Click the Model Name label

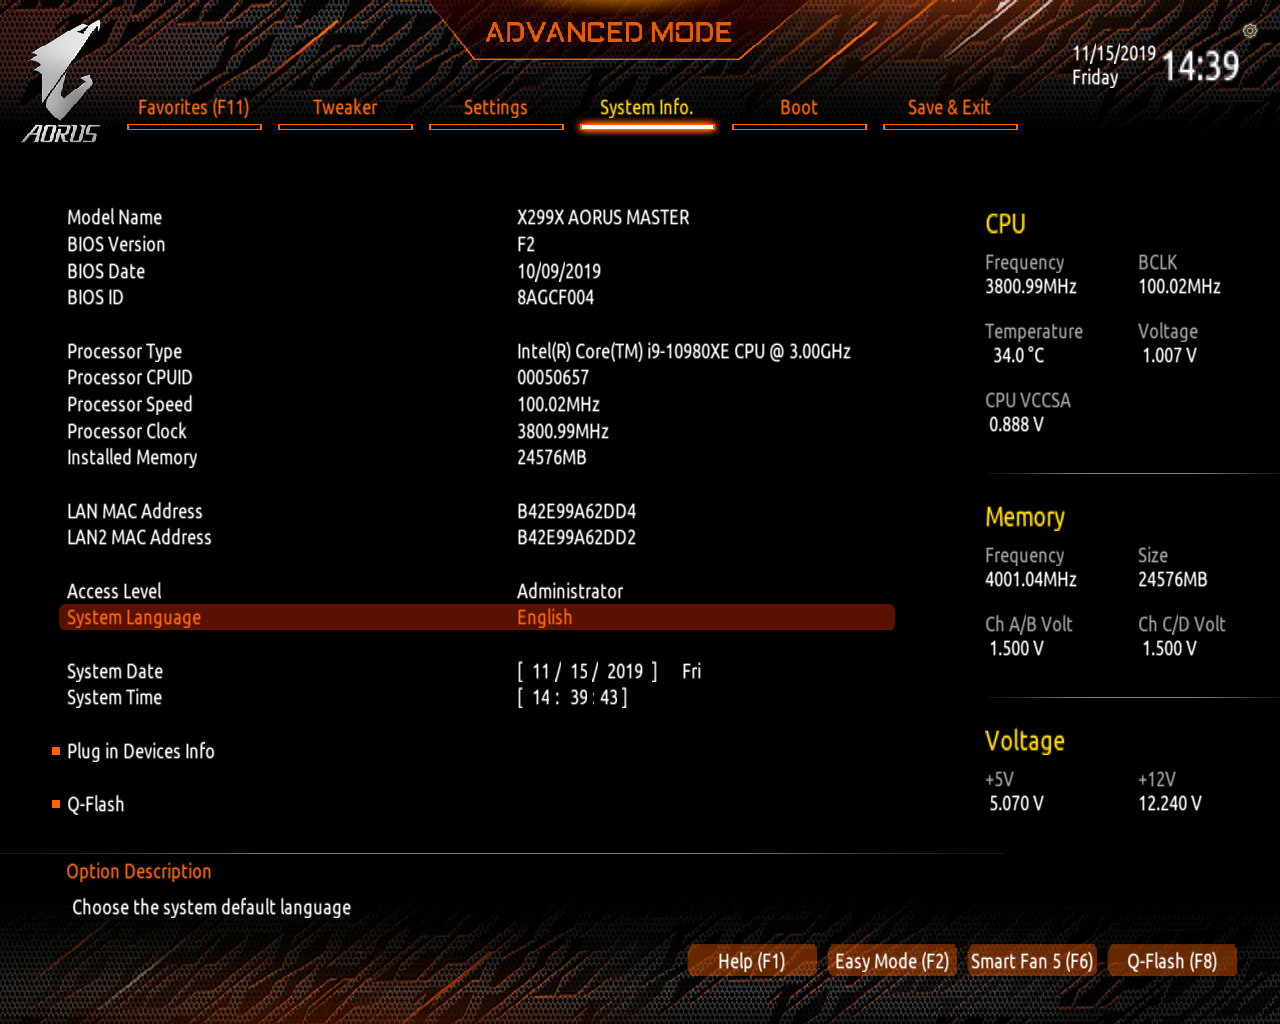pyautogui.click(x=114, y=217)
